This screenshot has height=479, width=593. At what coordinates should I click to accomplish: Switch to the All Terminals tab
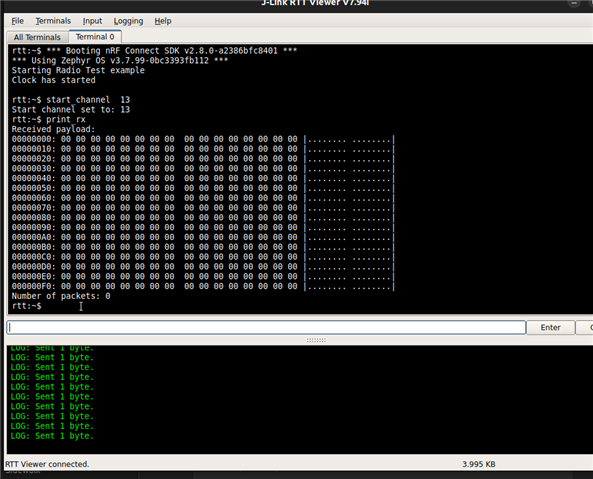click(x=37, y=37)
